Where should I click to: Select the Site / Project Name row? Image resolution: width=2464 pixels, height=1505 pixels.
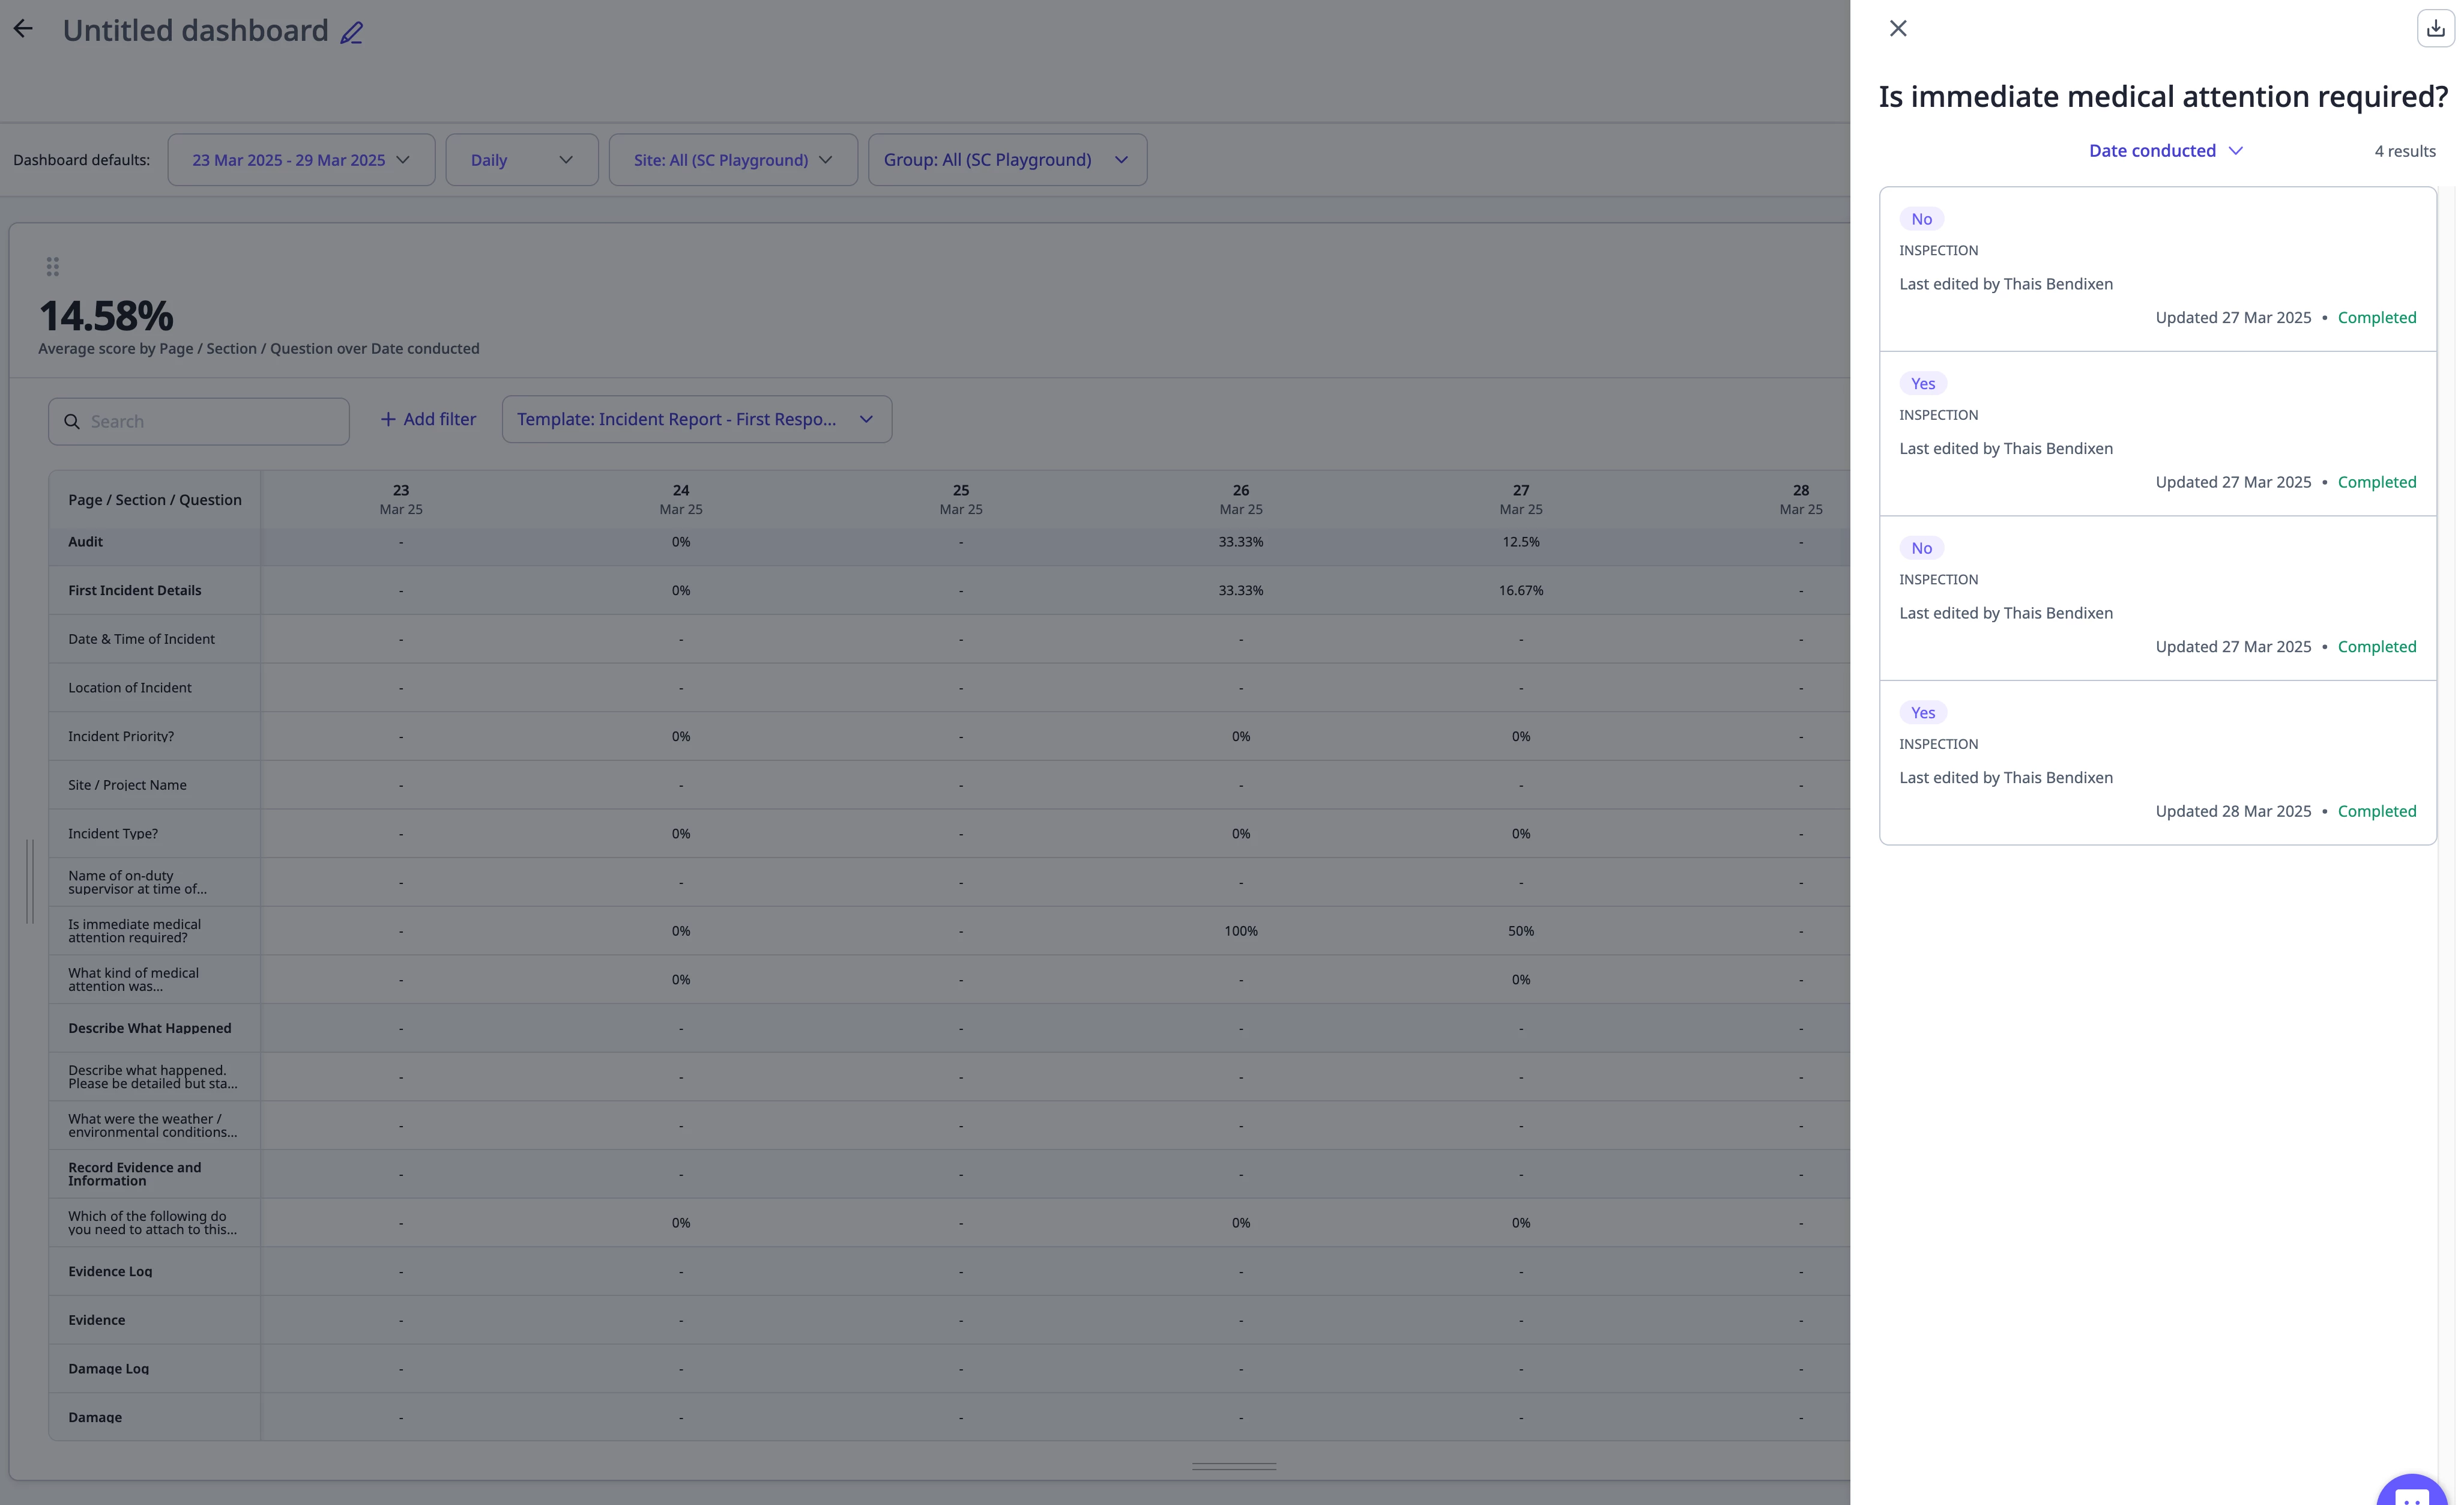127,785
